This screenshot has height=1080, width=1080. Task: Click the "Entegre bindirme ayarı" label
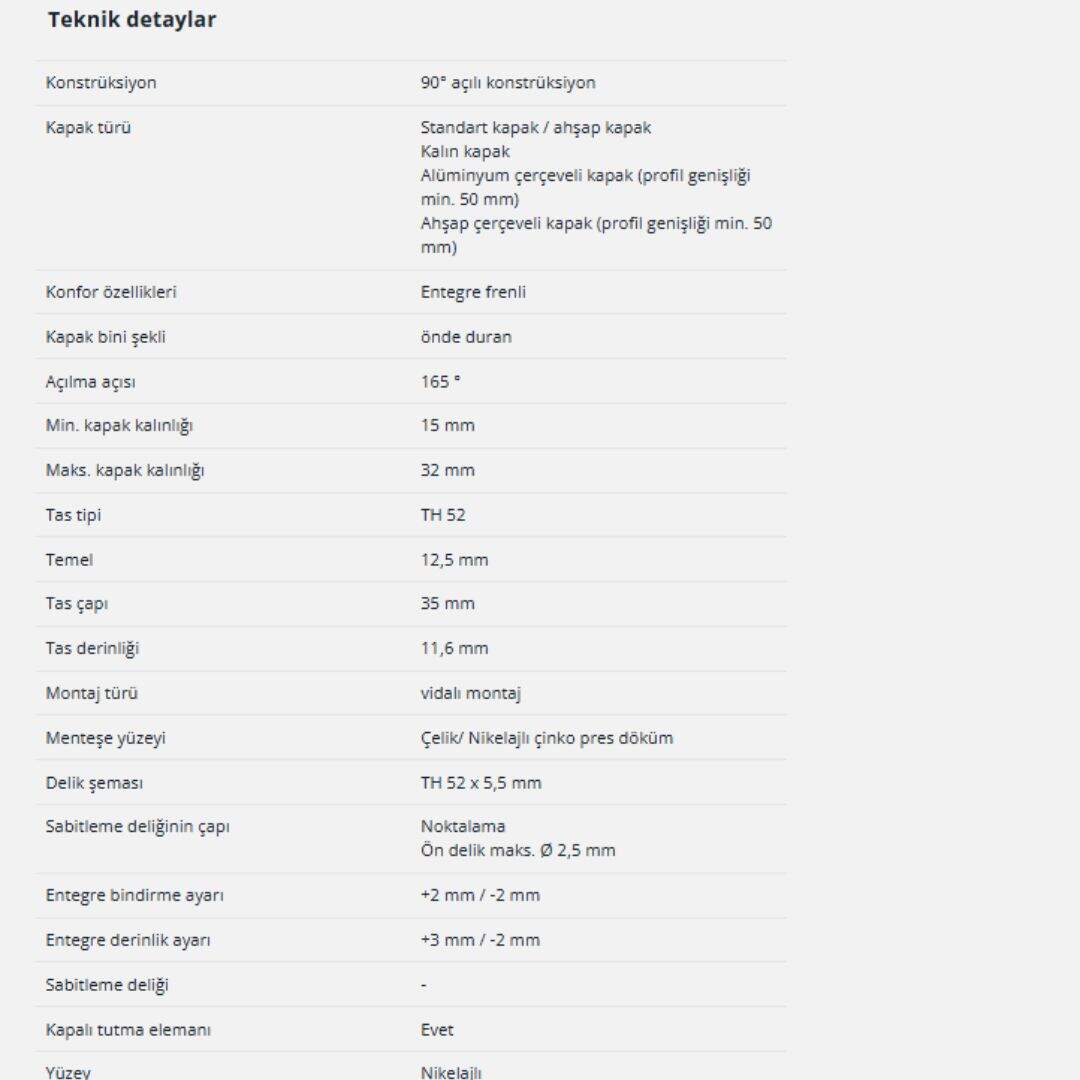pyautogui.click(x=135, y=895)
